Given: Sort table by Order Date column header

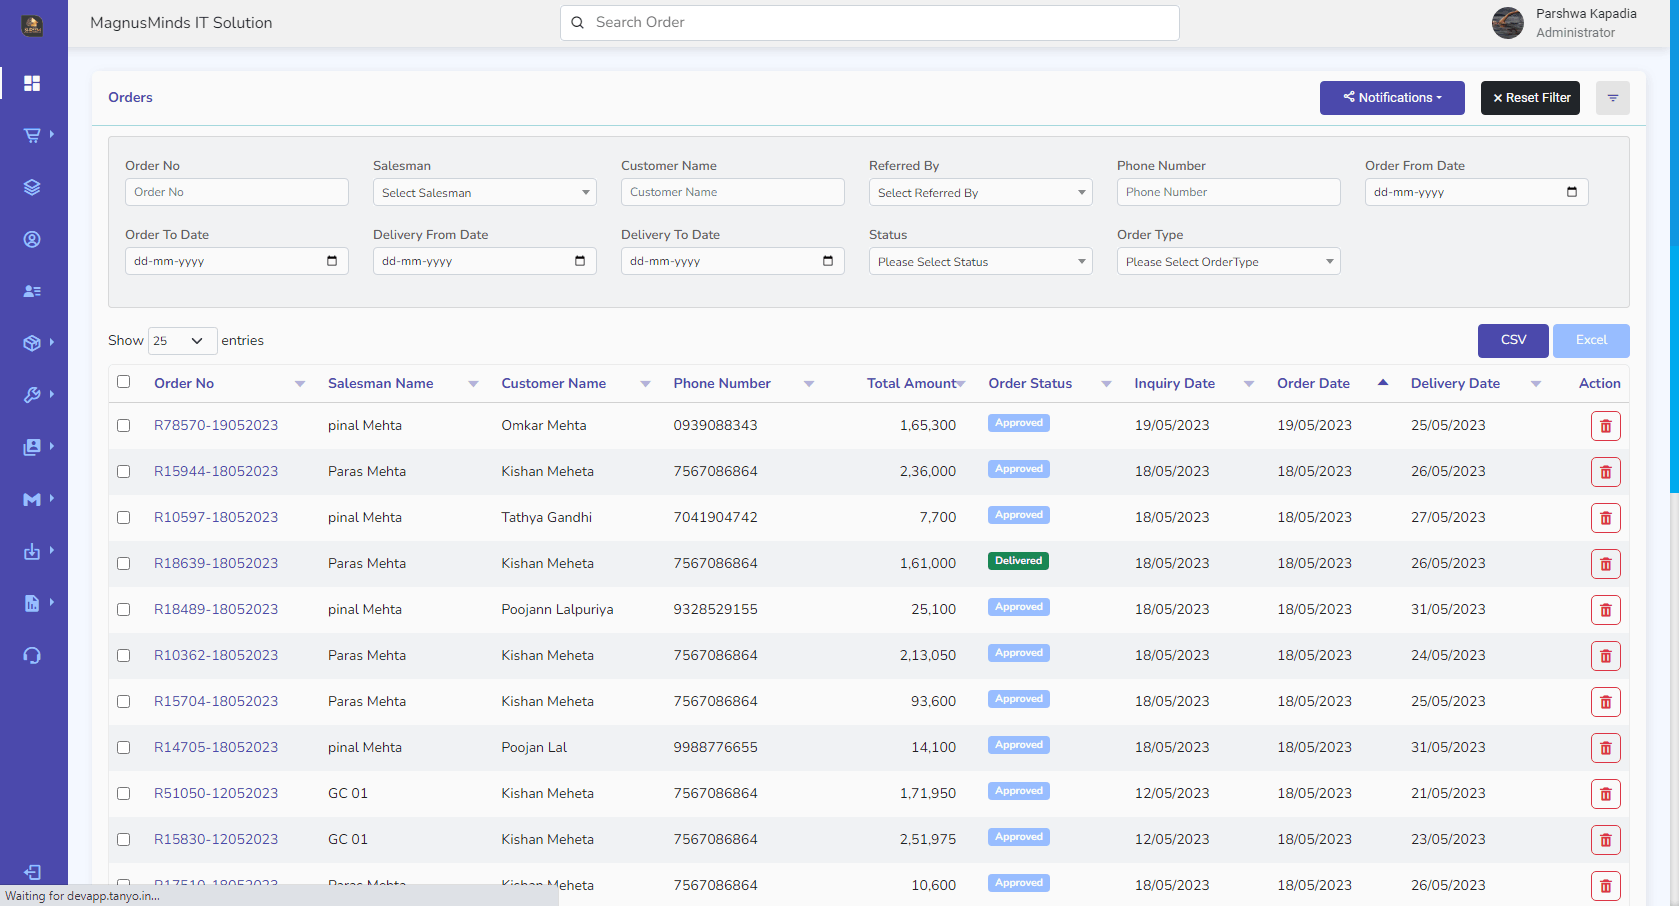Looking at the screenshot, I should point(1313,383).
